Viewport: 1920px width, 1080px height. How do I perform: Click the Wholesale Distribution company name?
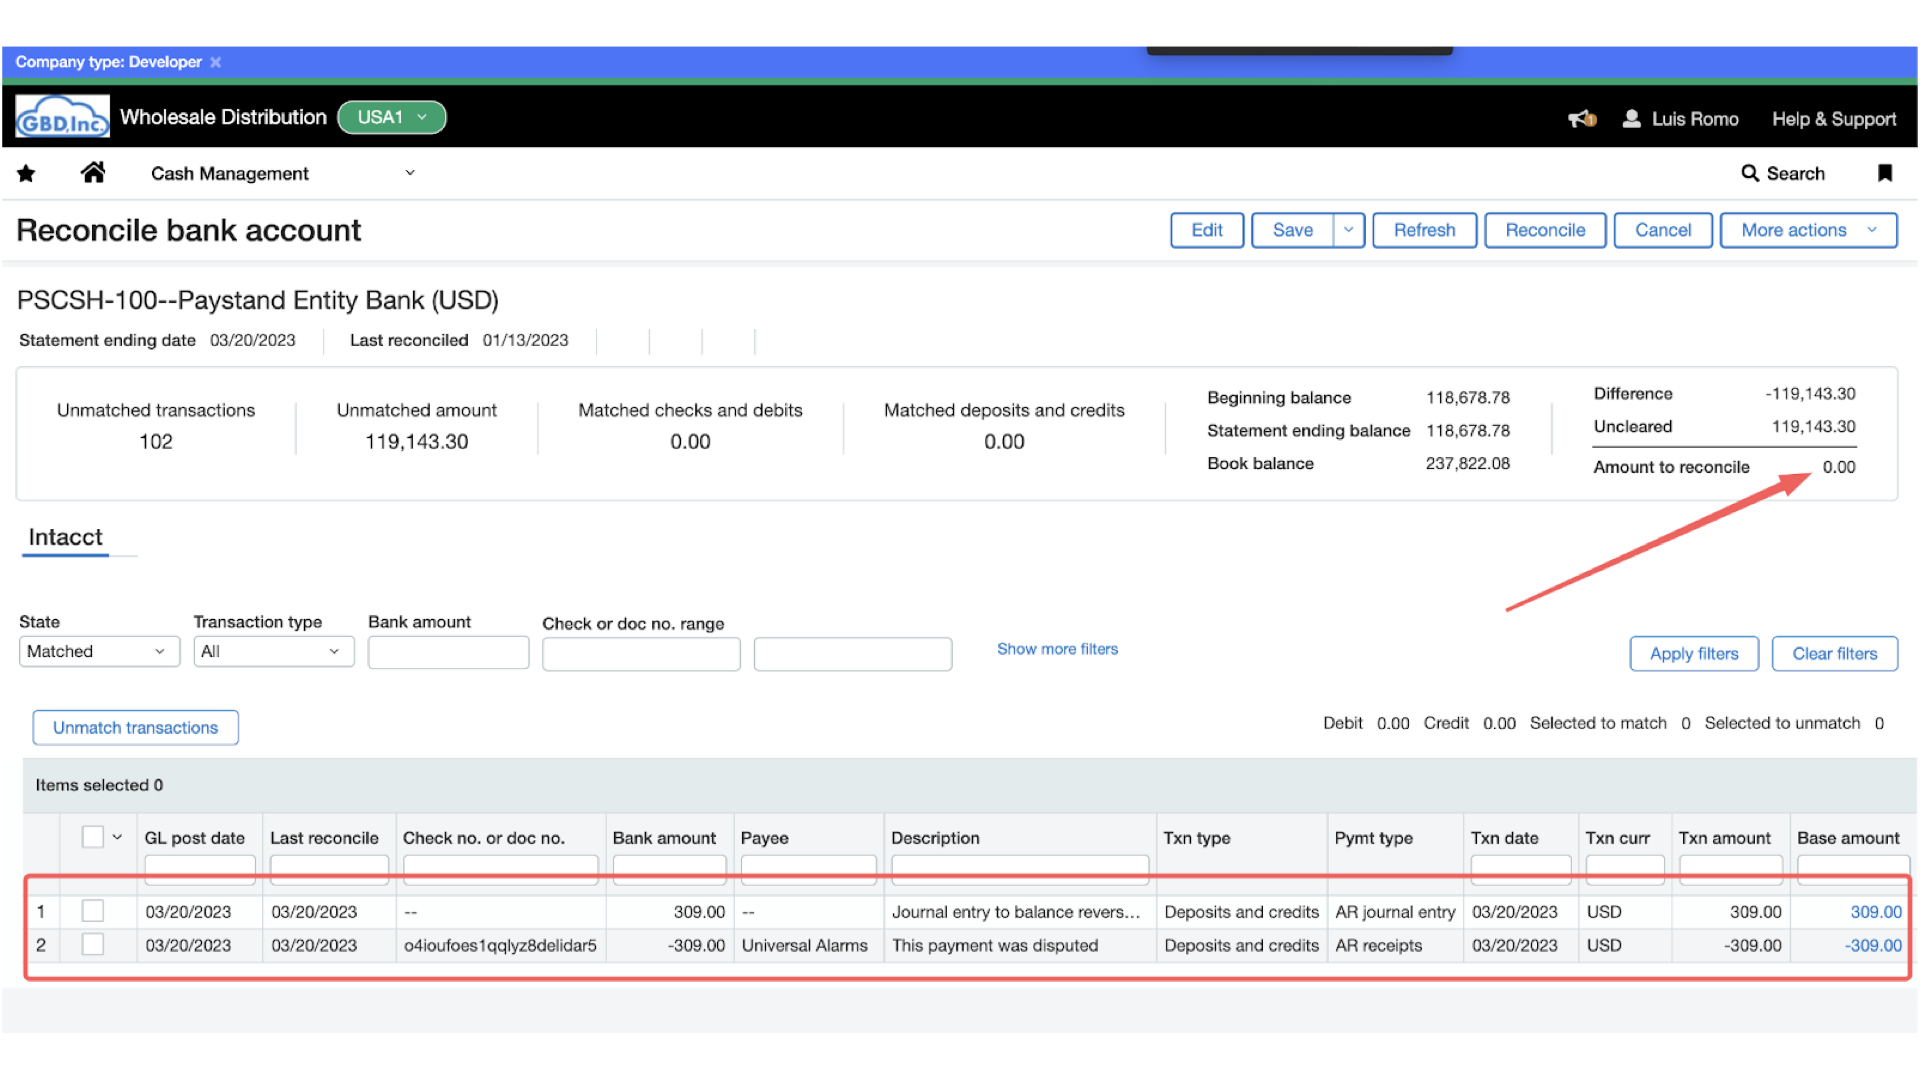223,117
